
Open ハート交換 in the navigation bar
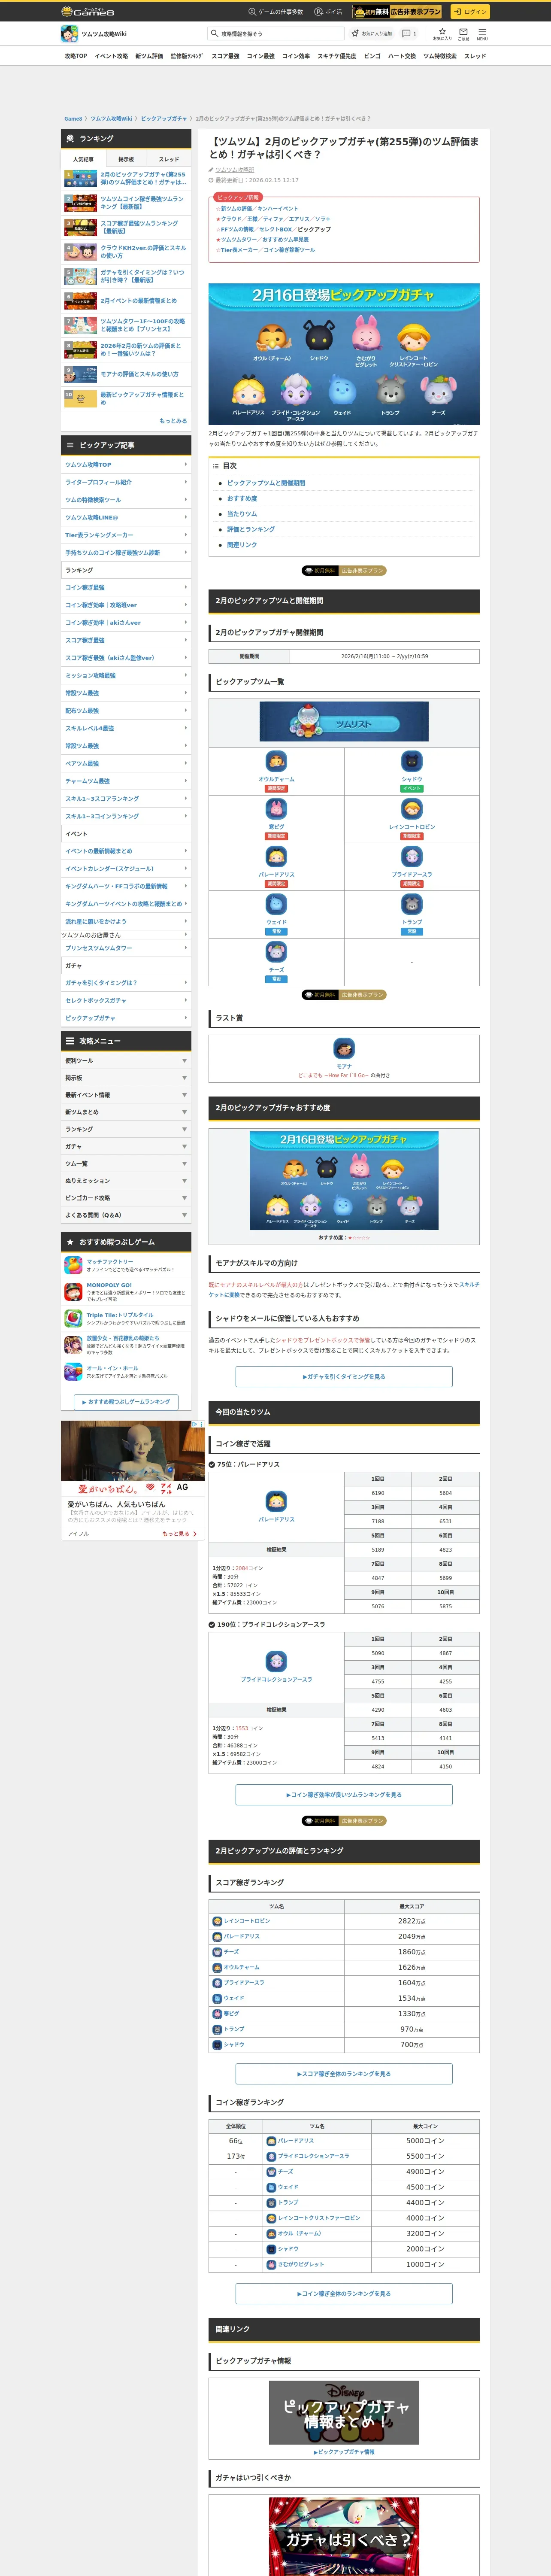[402, 56]
